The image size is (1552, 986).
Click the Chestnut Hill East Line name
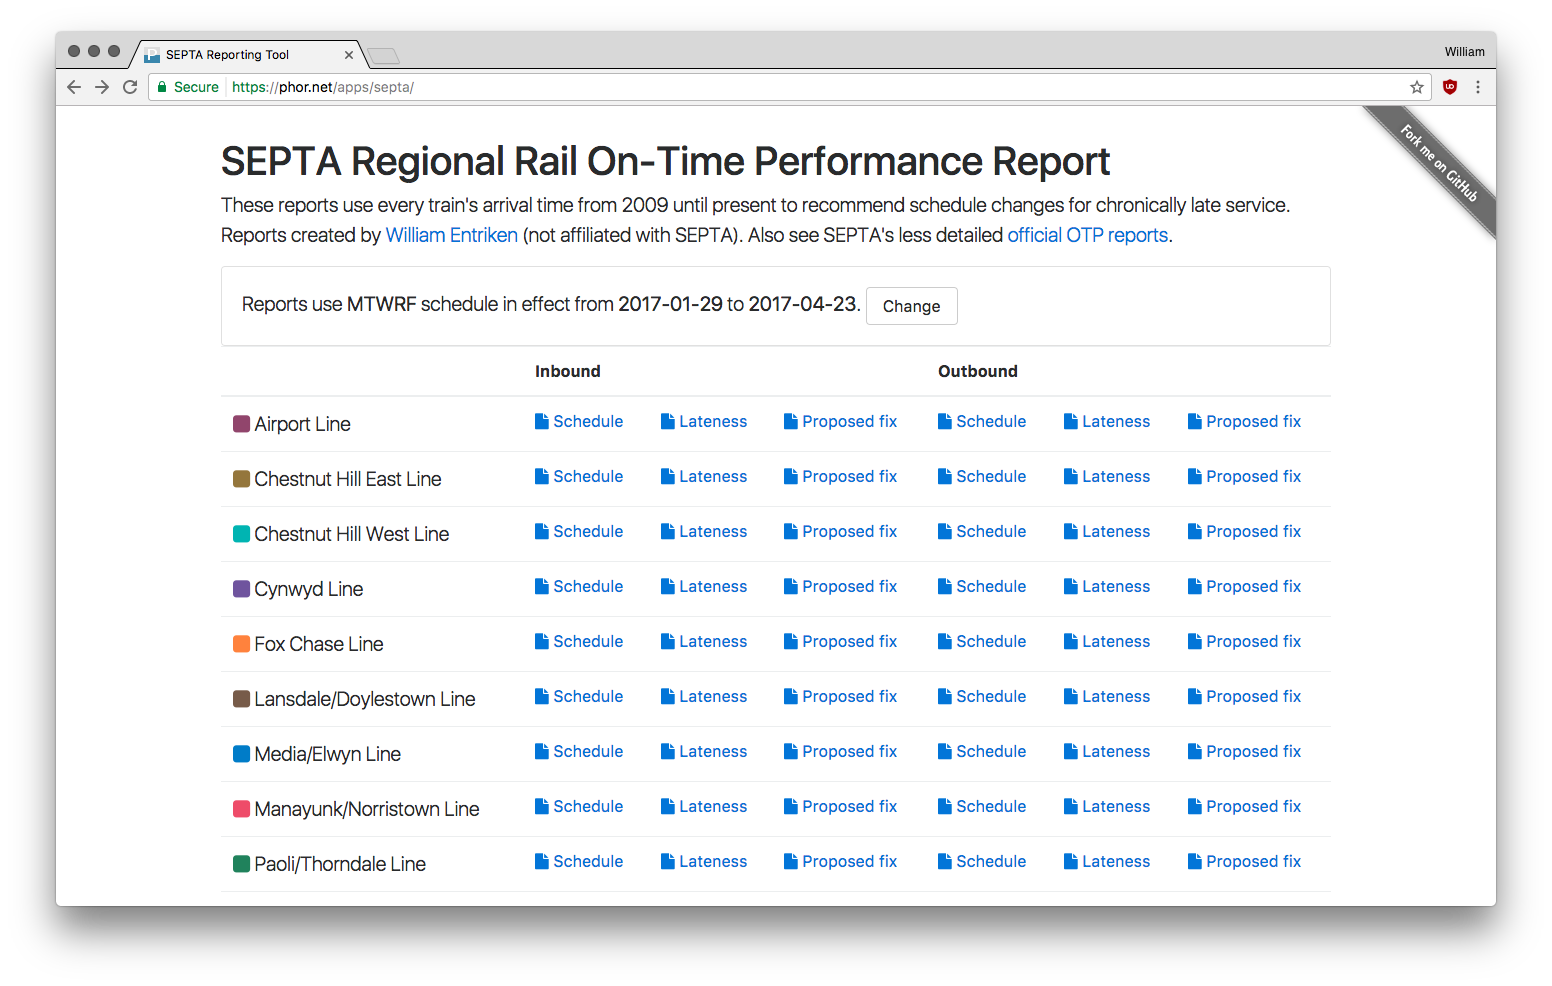pyautogui.click(x=348, y=479)
